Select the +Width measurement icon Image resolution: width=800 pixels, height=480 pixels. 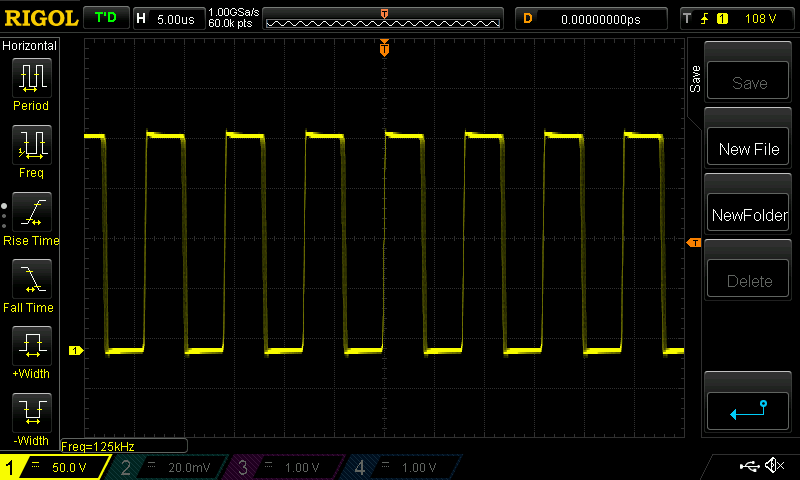coord(32,346)
